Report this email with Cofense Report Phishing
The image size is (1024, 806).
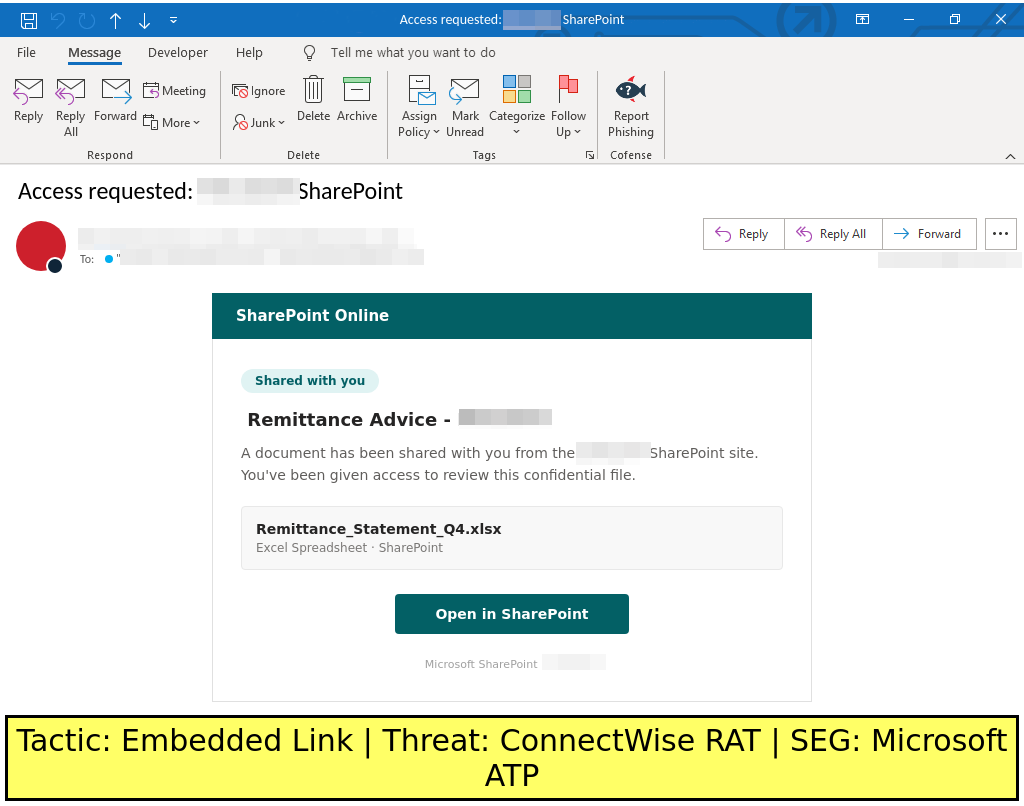point(631,106)
